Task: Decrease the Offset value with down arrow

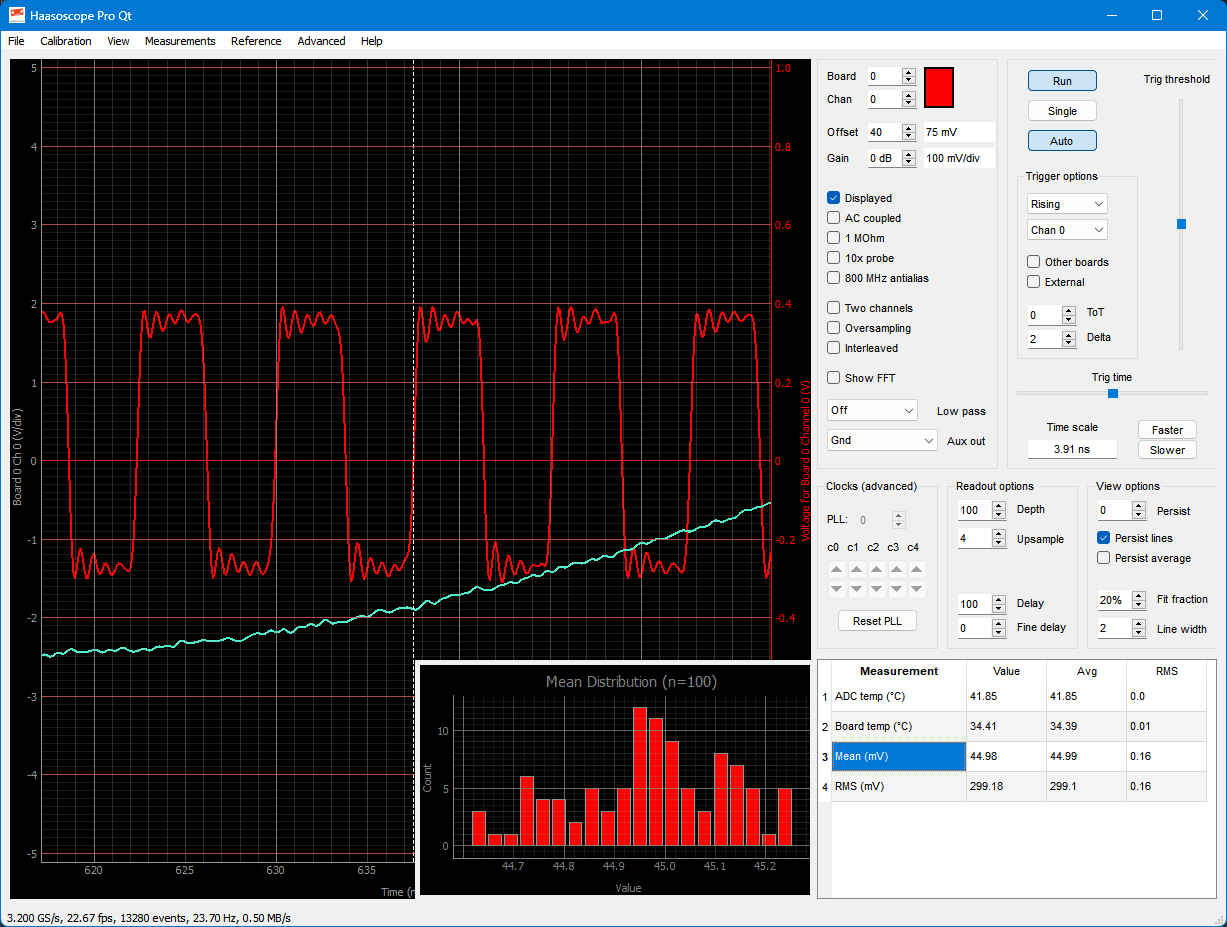Action: pos(908,137)
